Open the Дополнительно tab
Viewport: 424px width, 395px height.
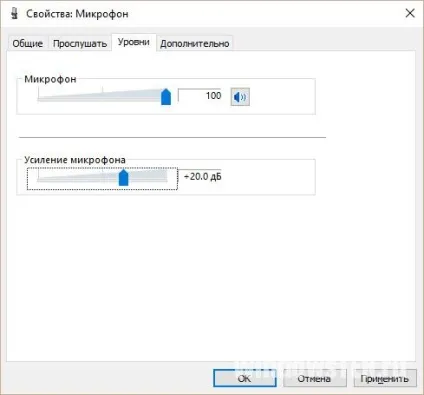tap(195, 44)
